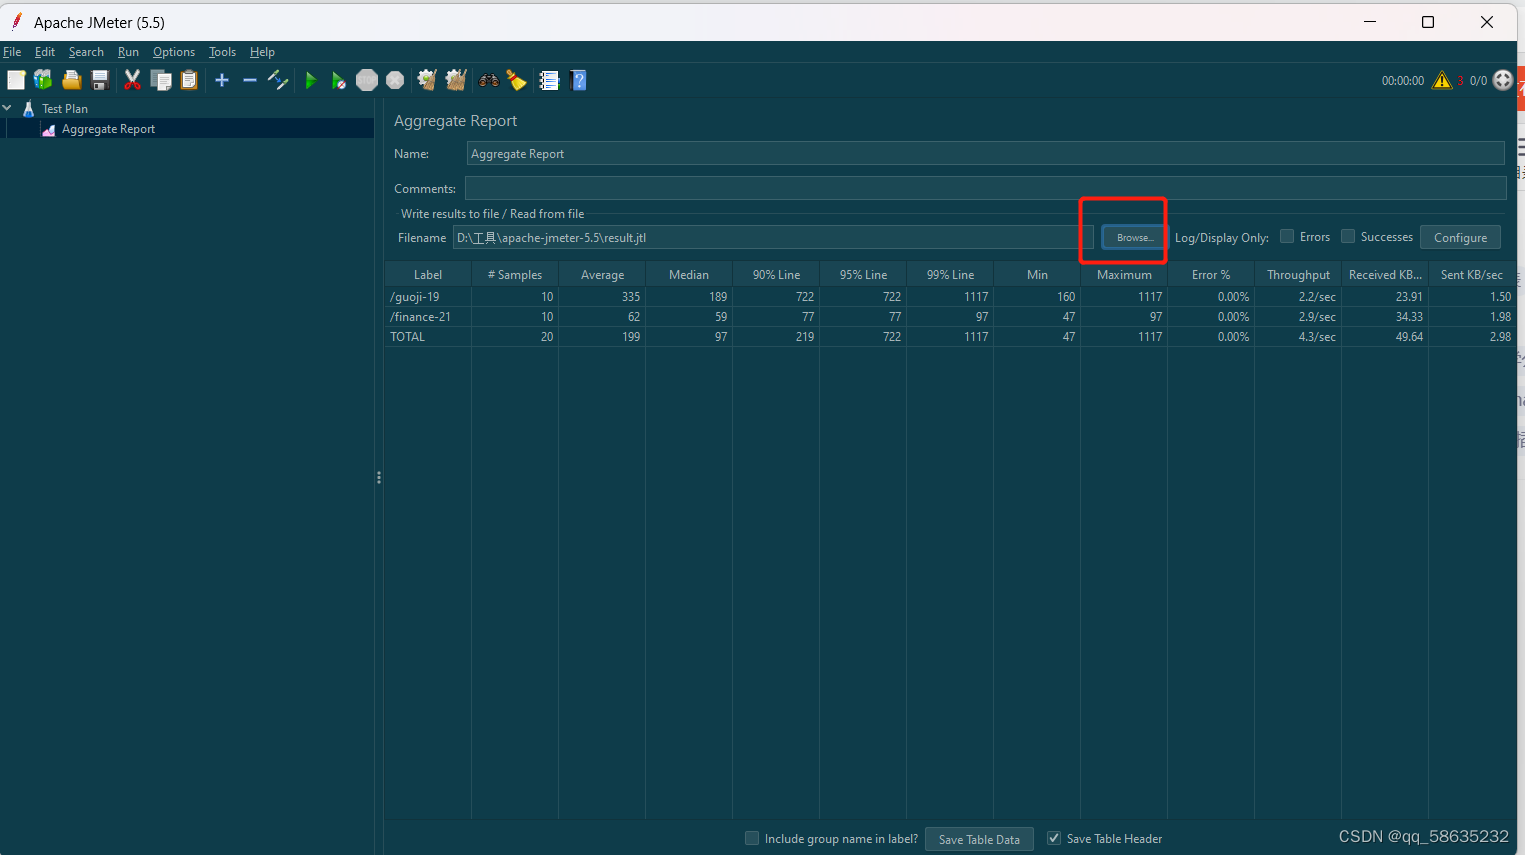The width and height of the screenshot is (1525, 855).
Task: Open the Edit menu
Action: click(x=45, y=52)
